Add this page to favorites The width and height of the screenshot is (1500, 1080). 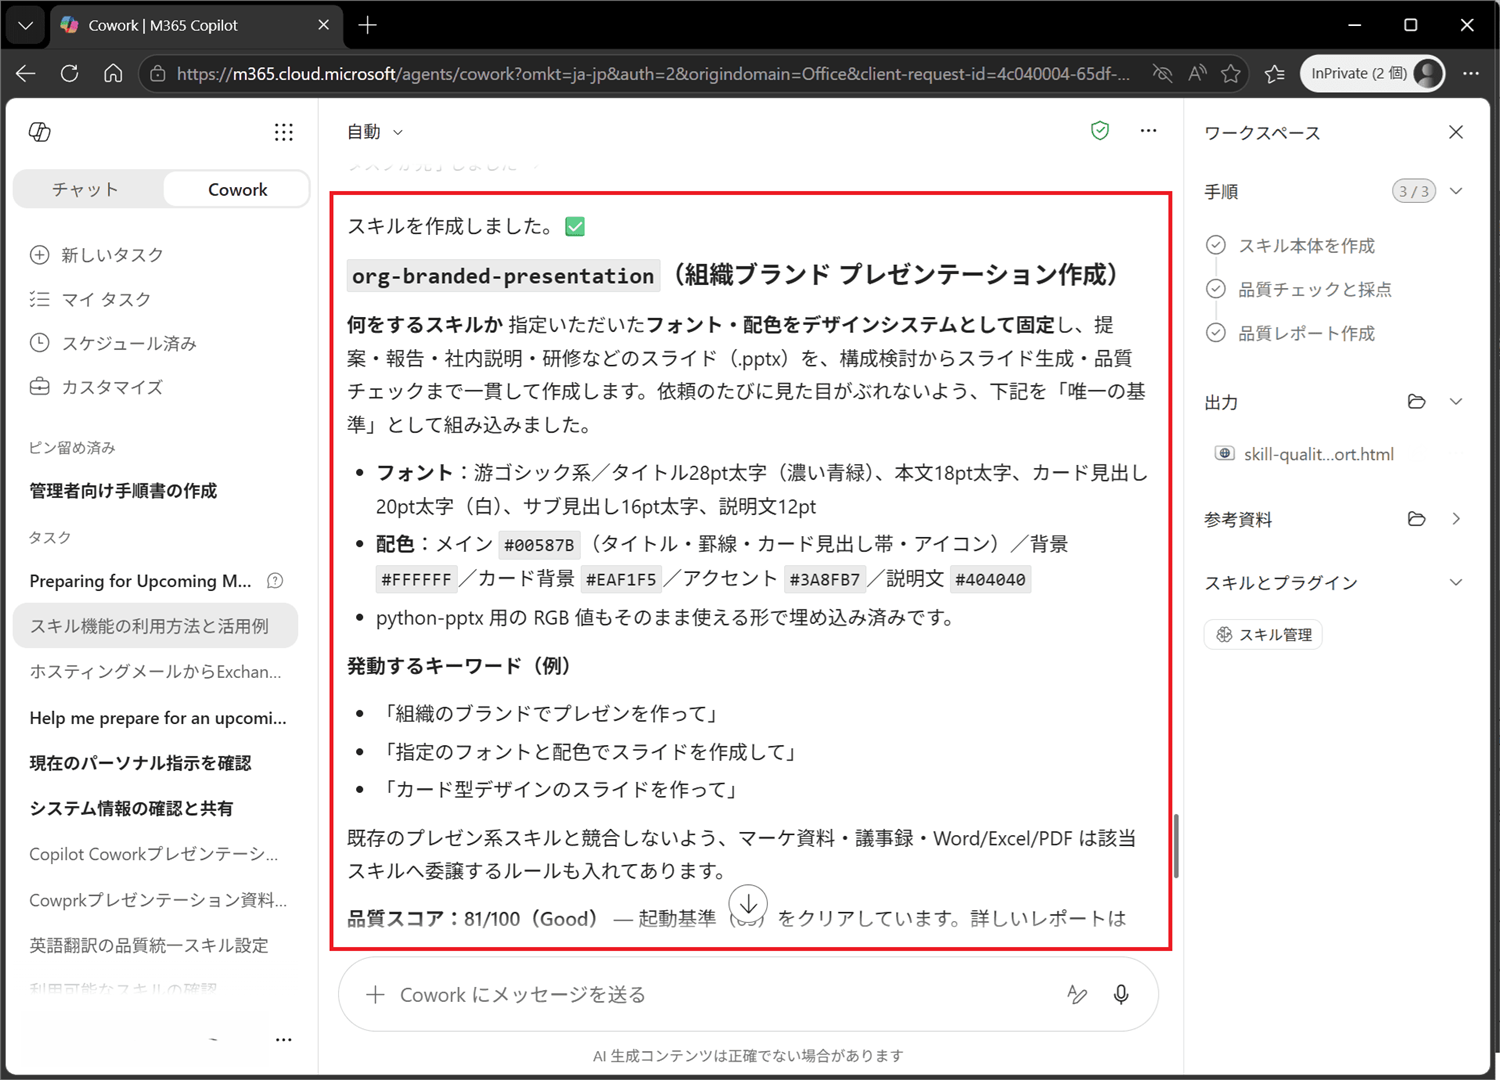(1231, 73)
